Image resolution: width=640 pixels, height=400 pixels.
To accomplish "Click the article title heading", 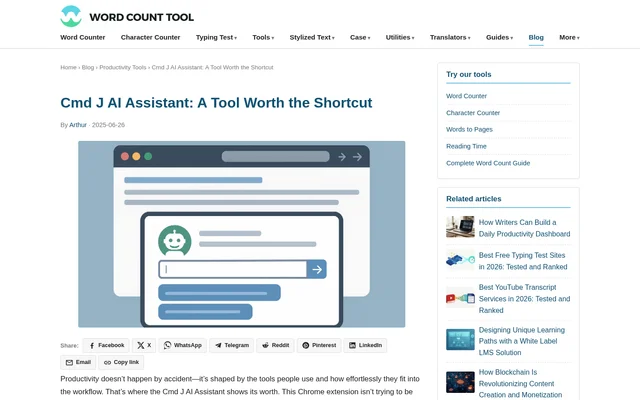I will tap(216, 103).
